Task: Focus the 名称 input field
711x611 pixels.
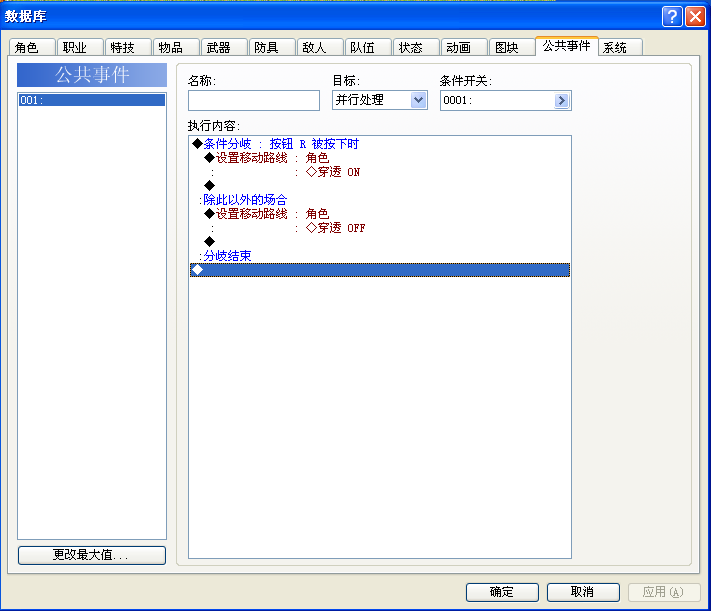Action: pos(254,100)
